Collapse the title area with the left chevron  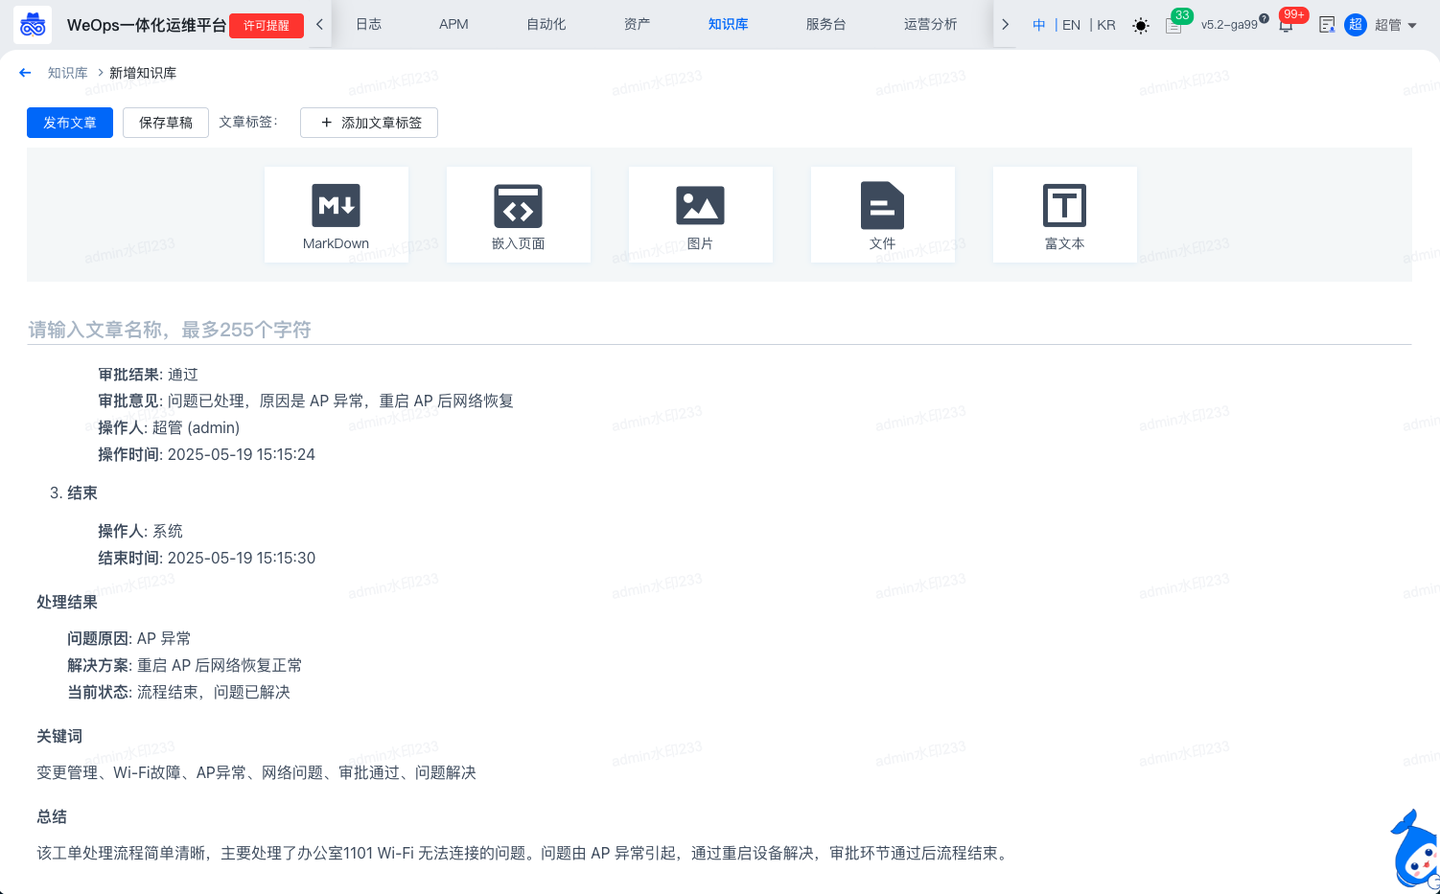coord(320,22)
